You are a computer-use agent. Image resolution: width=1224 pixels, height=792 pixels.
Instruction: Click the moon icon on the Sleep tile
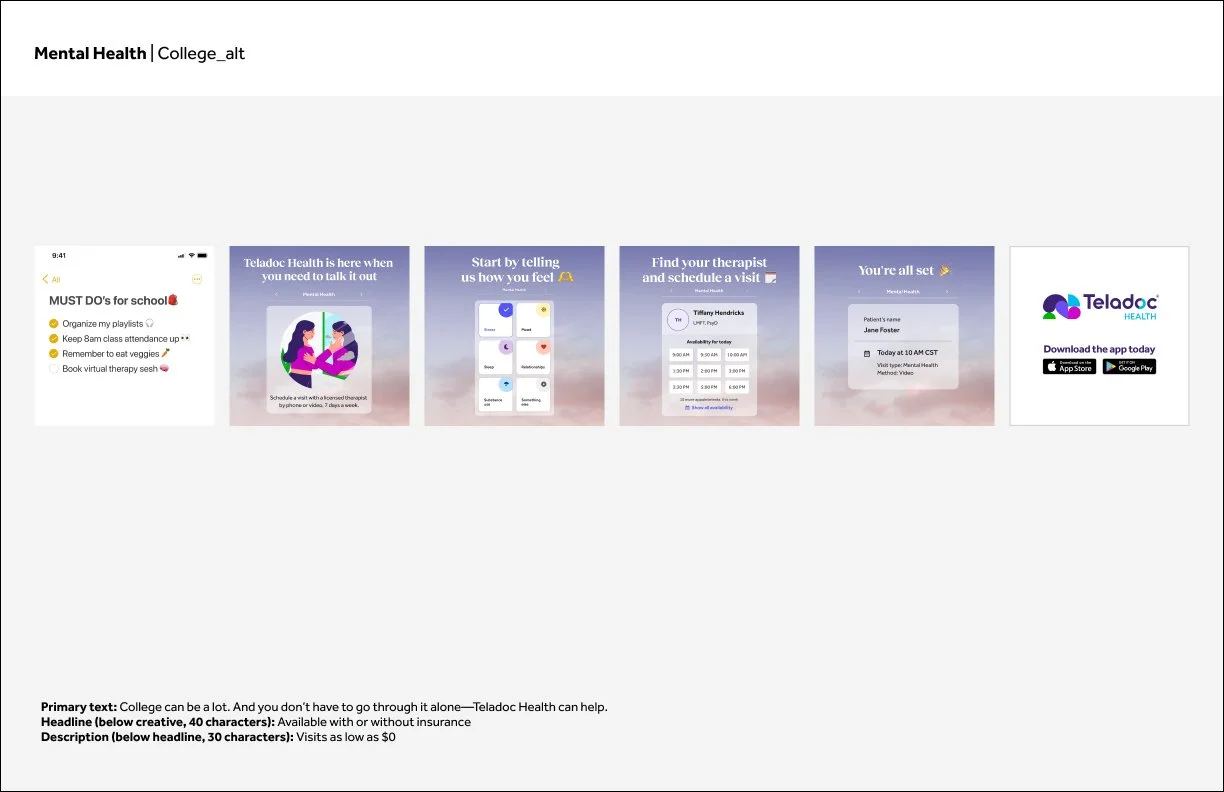click(x=506, y=347)
